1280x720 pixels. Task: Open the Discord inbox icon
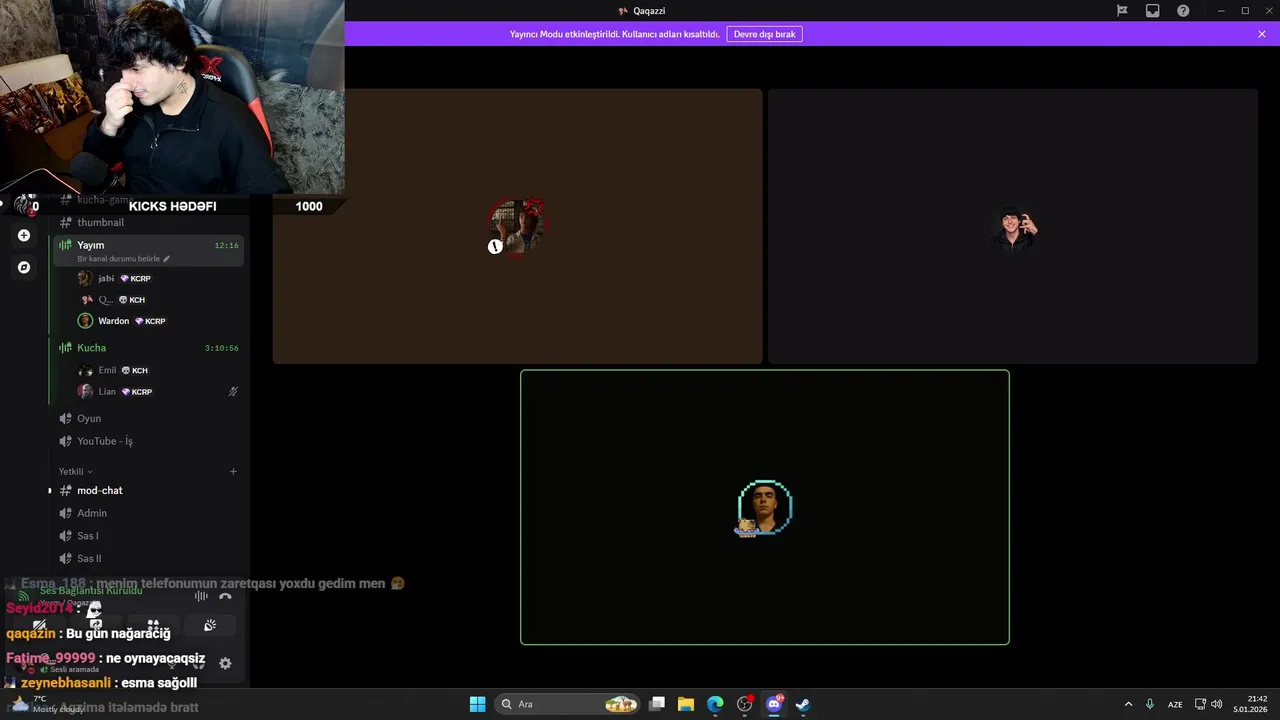click(x=1153, y=10)
